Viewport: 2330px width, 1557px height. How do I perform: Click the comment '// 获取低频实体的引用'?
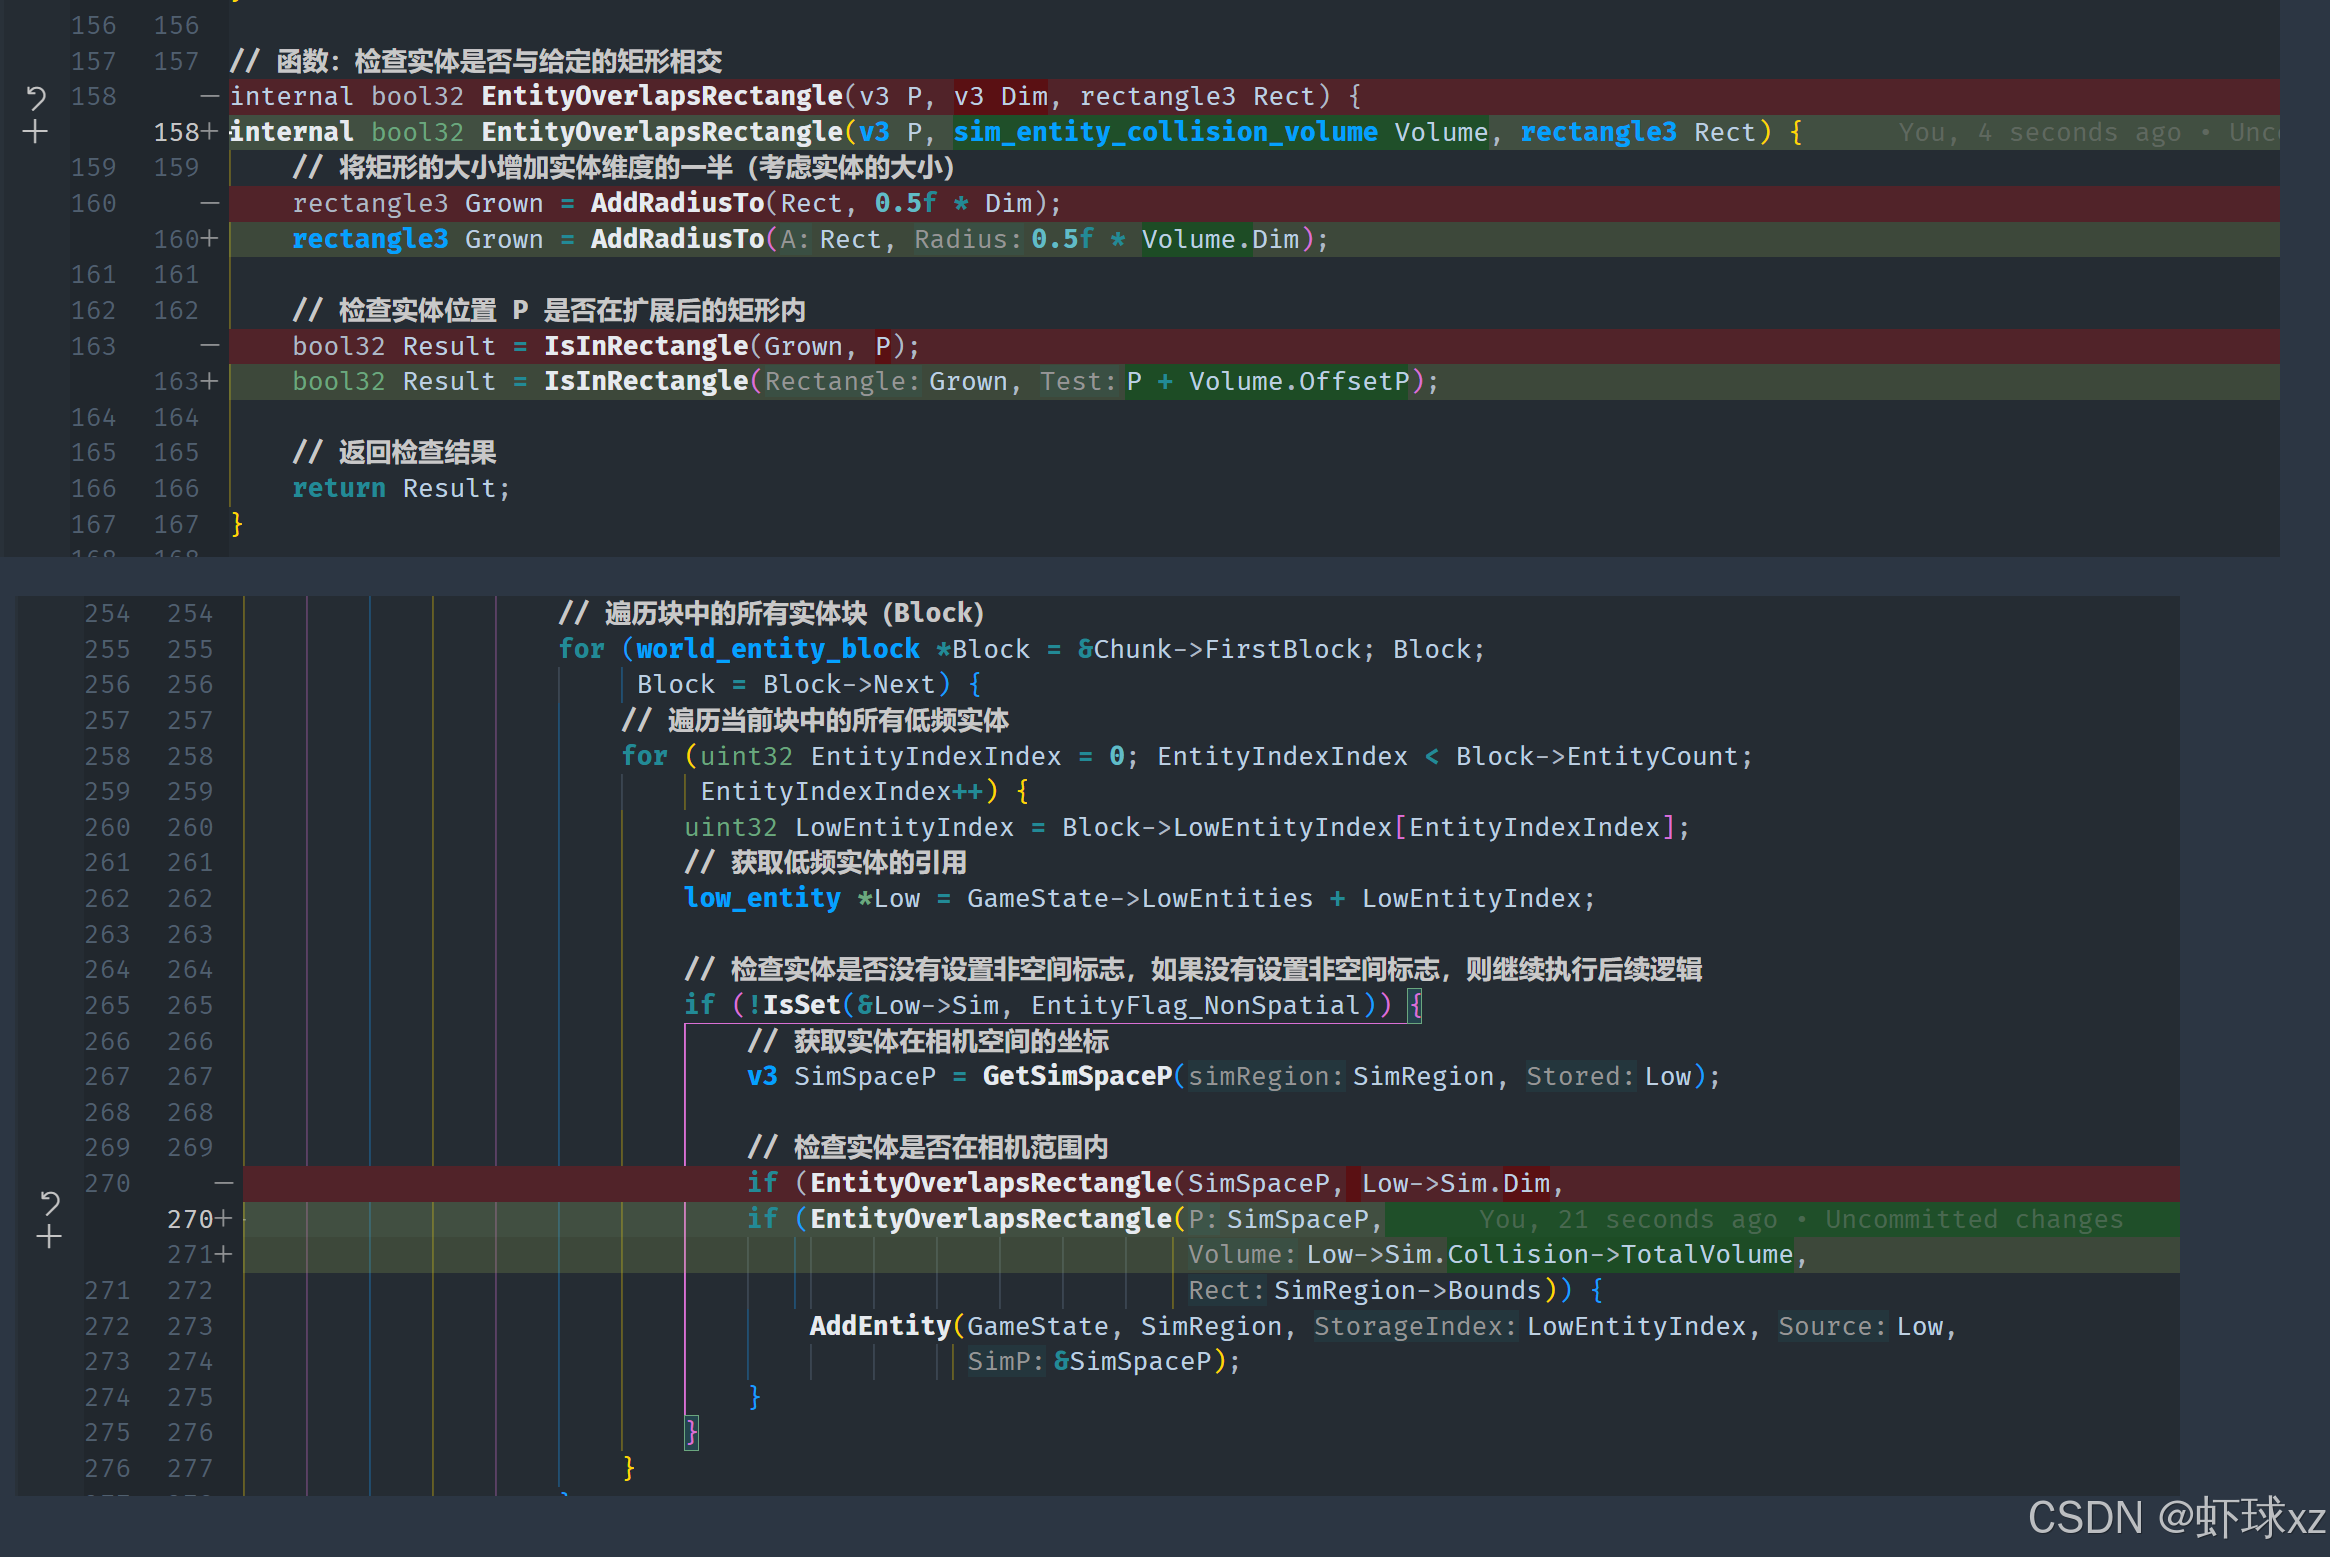tap(826, 862)
